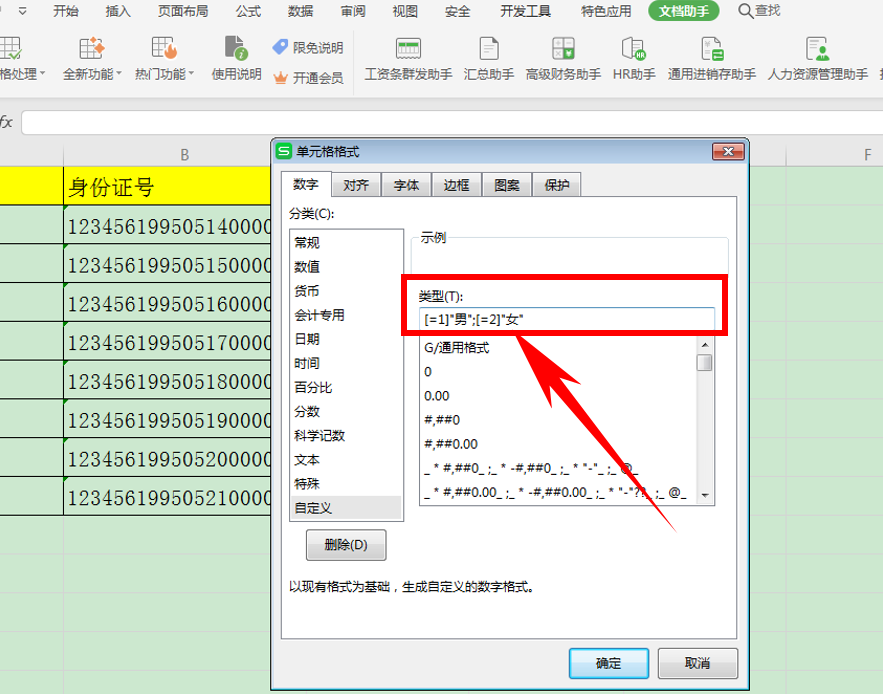Expand the 热门功能 dropdown arrow
This screenshot has width=883, height=694.
click(x=191, y=74)
